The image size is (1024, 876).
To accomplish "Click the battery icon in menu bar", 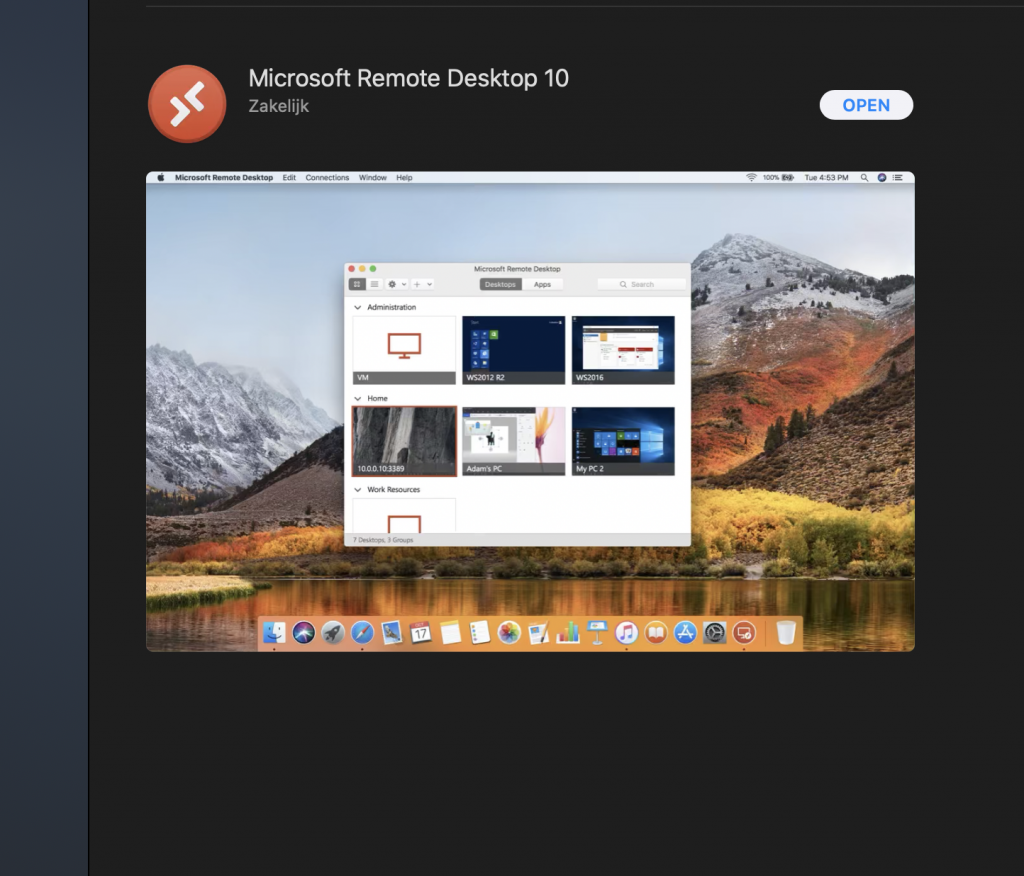I will coord(788,178).
